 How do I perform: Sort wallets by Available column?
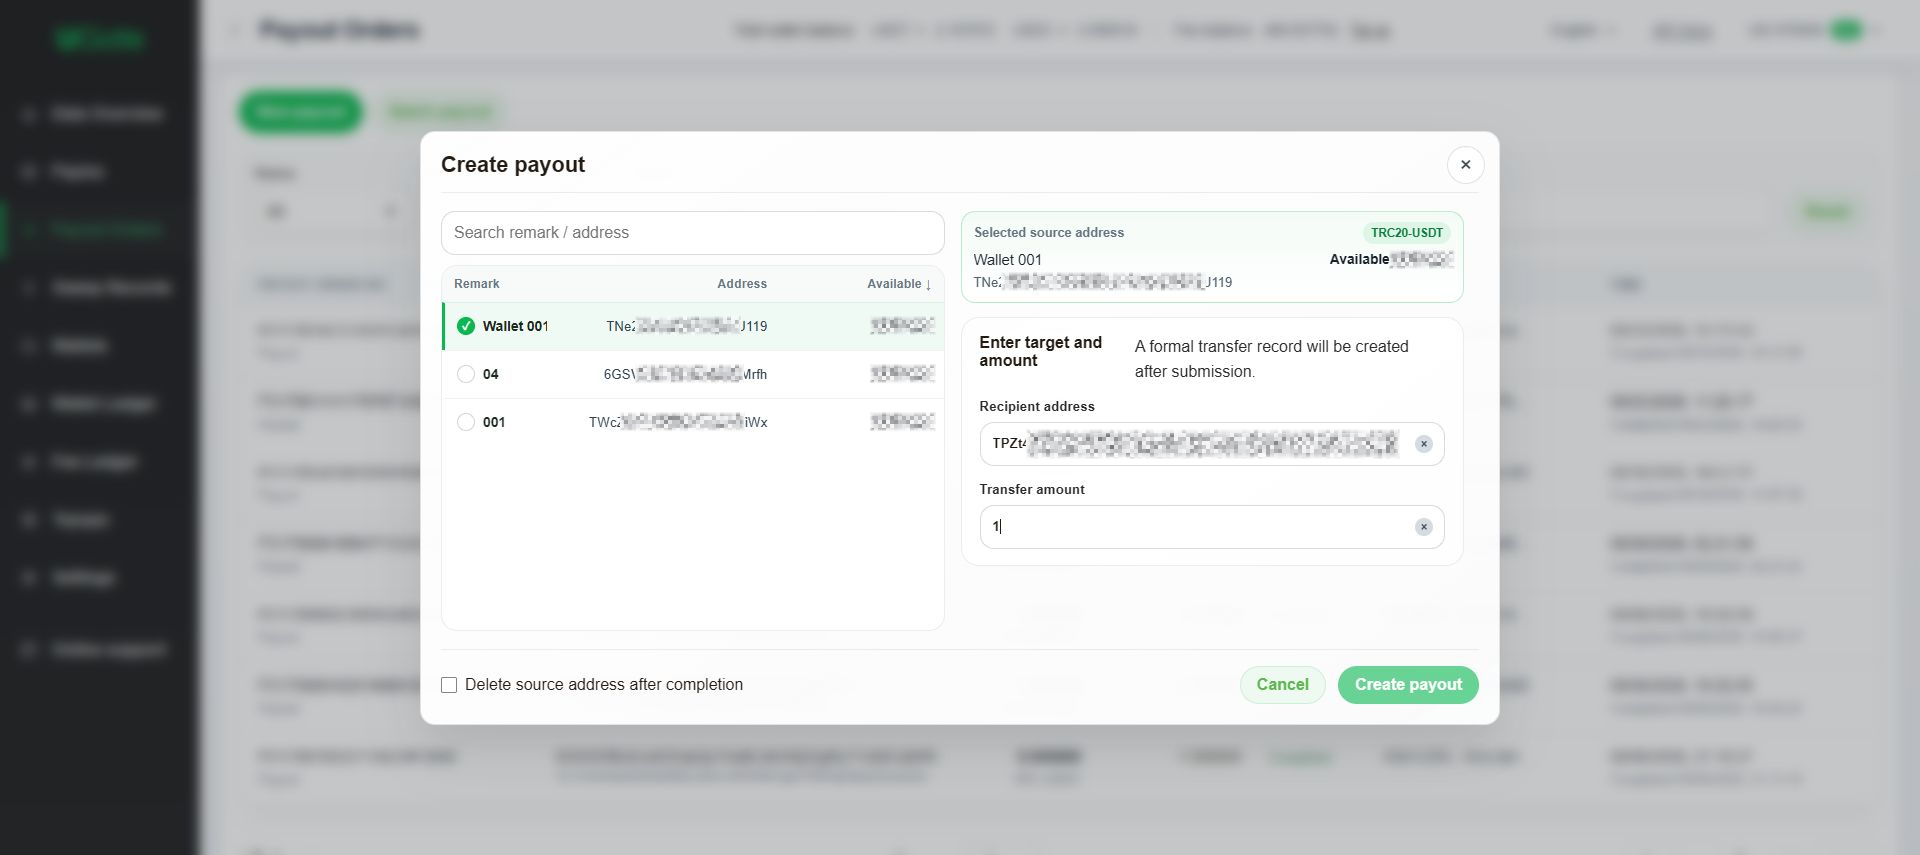(899, 284)
